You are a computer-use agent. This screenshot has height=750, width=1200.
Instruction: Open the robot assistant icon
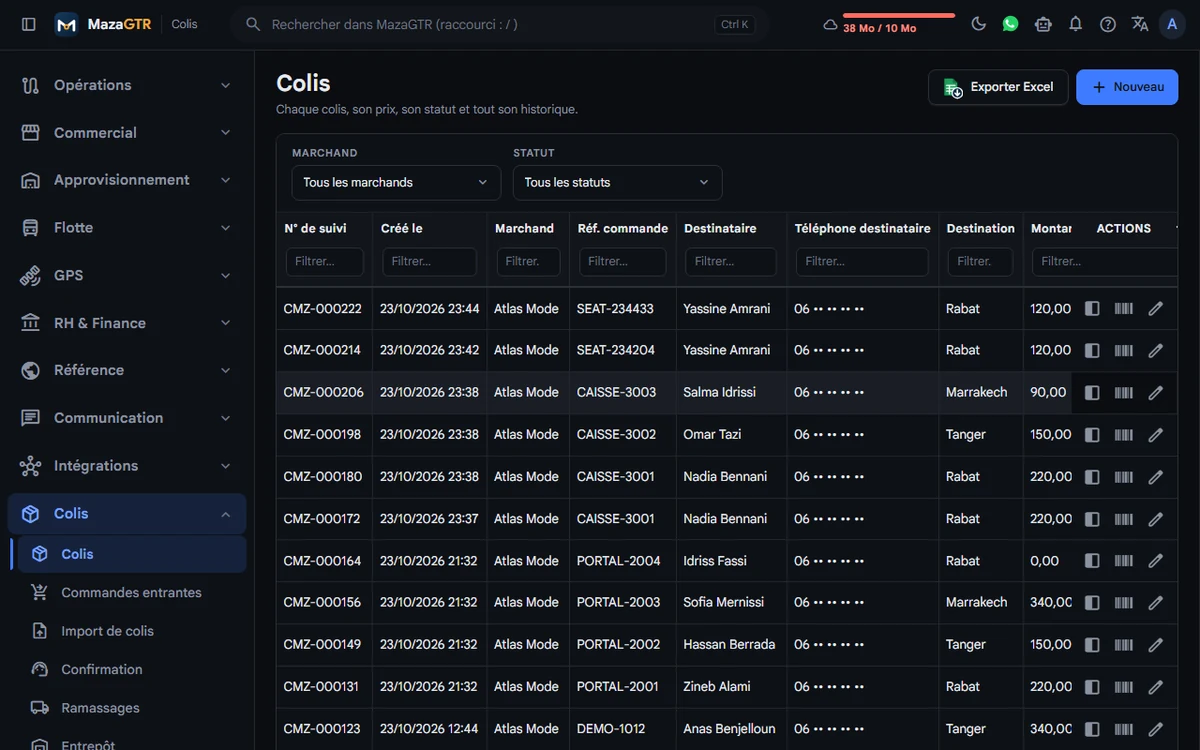pos(1043,24)
